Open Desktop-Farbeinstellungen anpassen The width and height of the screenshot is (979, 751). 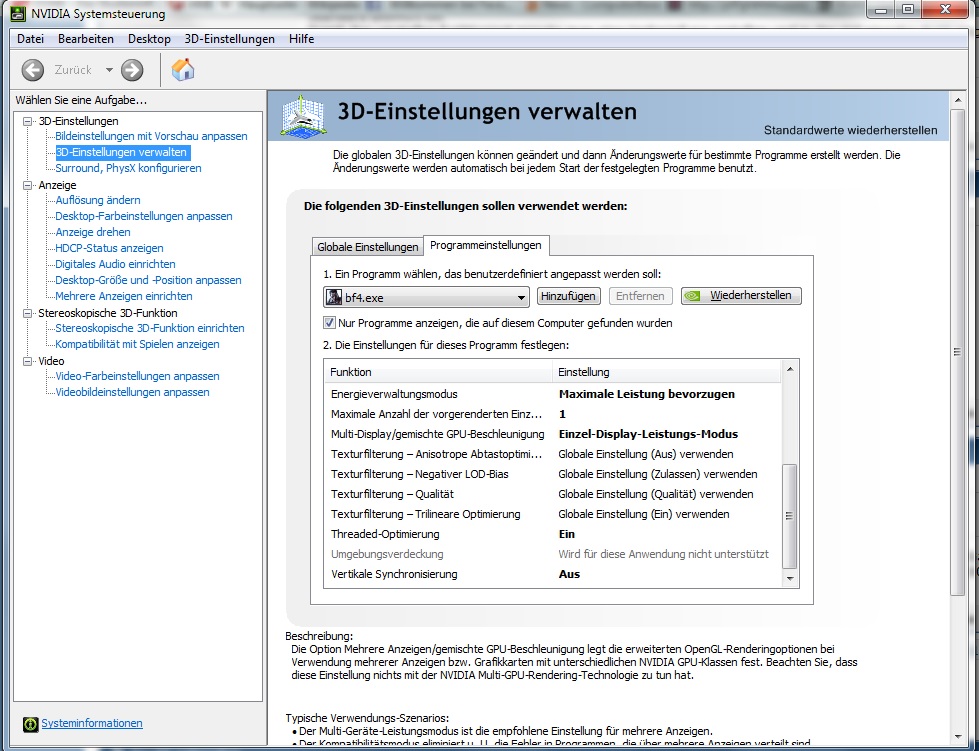pyautogui.click(x=144, y=216)
